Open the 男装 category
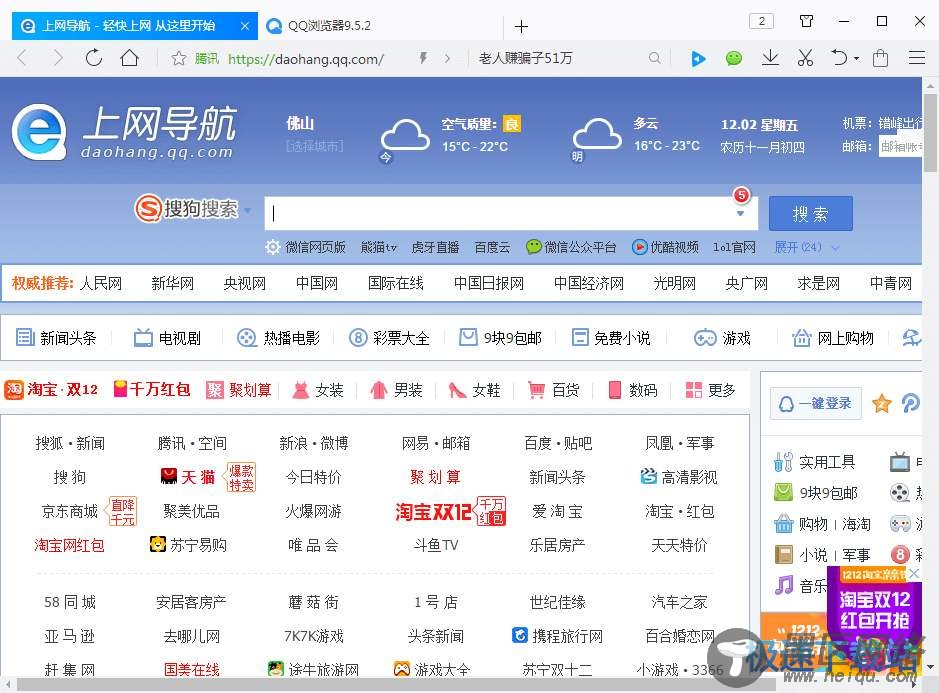 coord(396,390)
